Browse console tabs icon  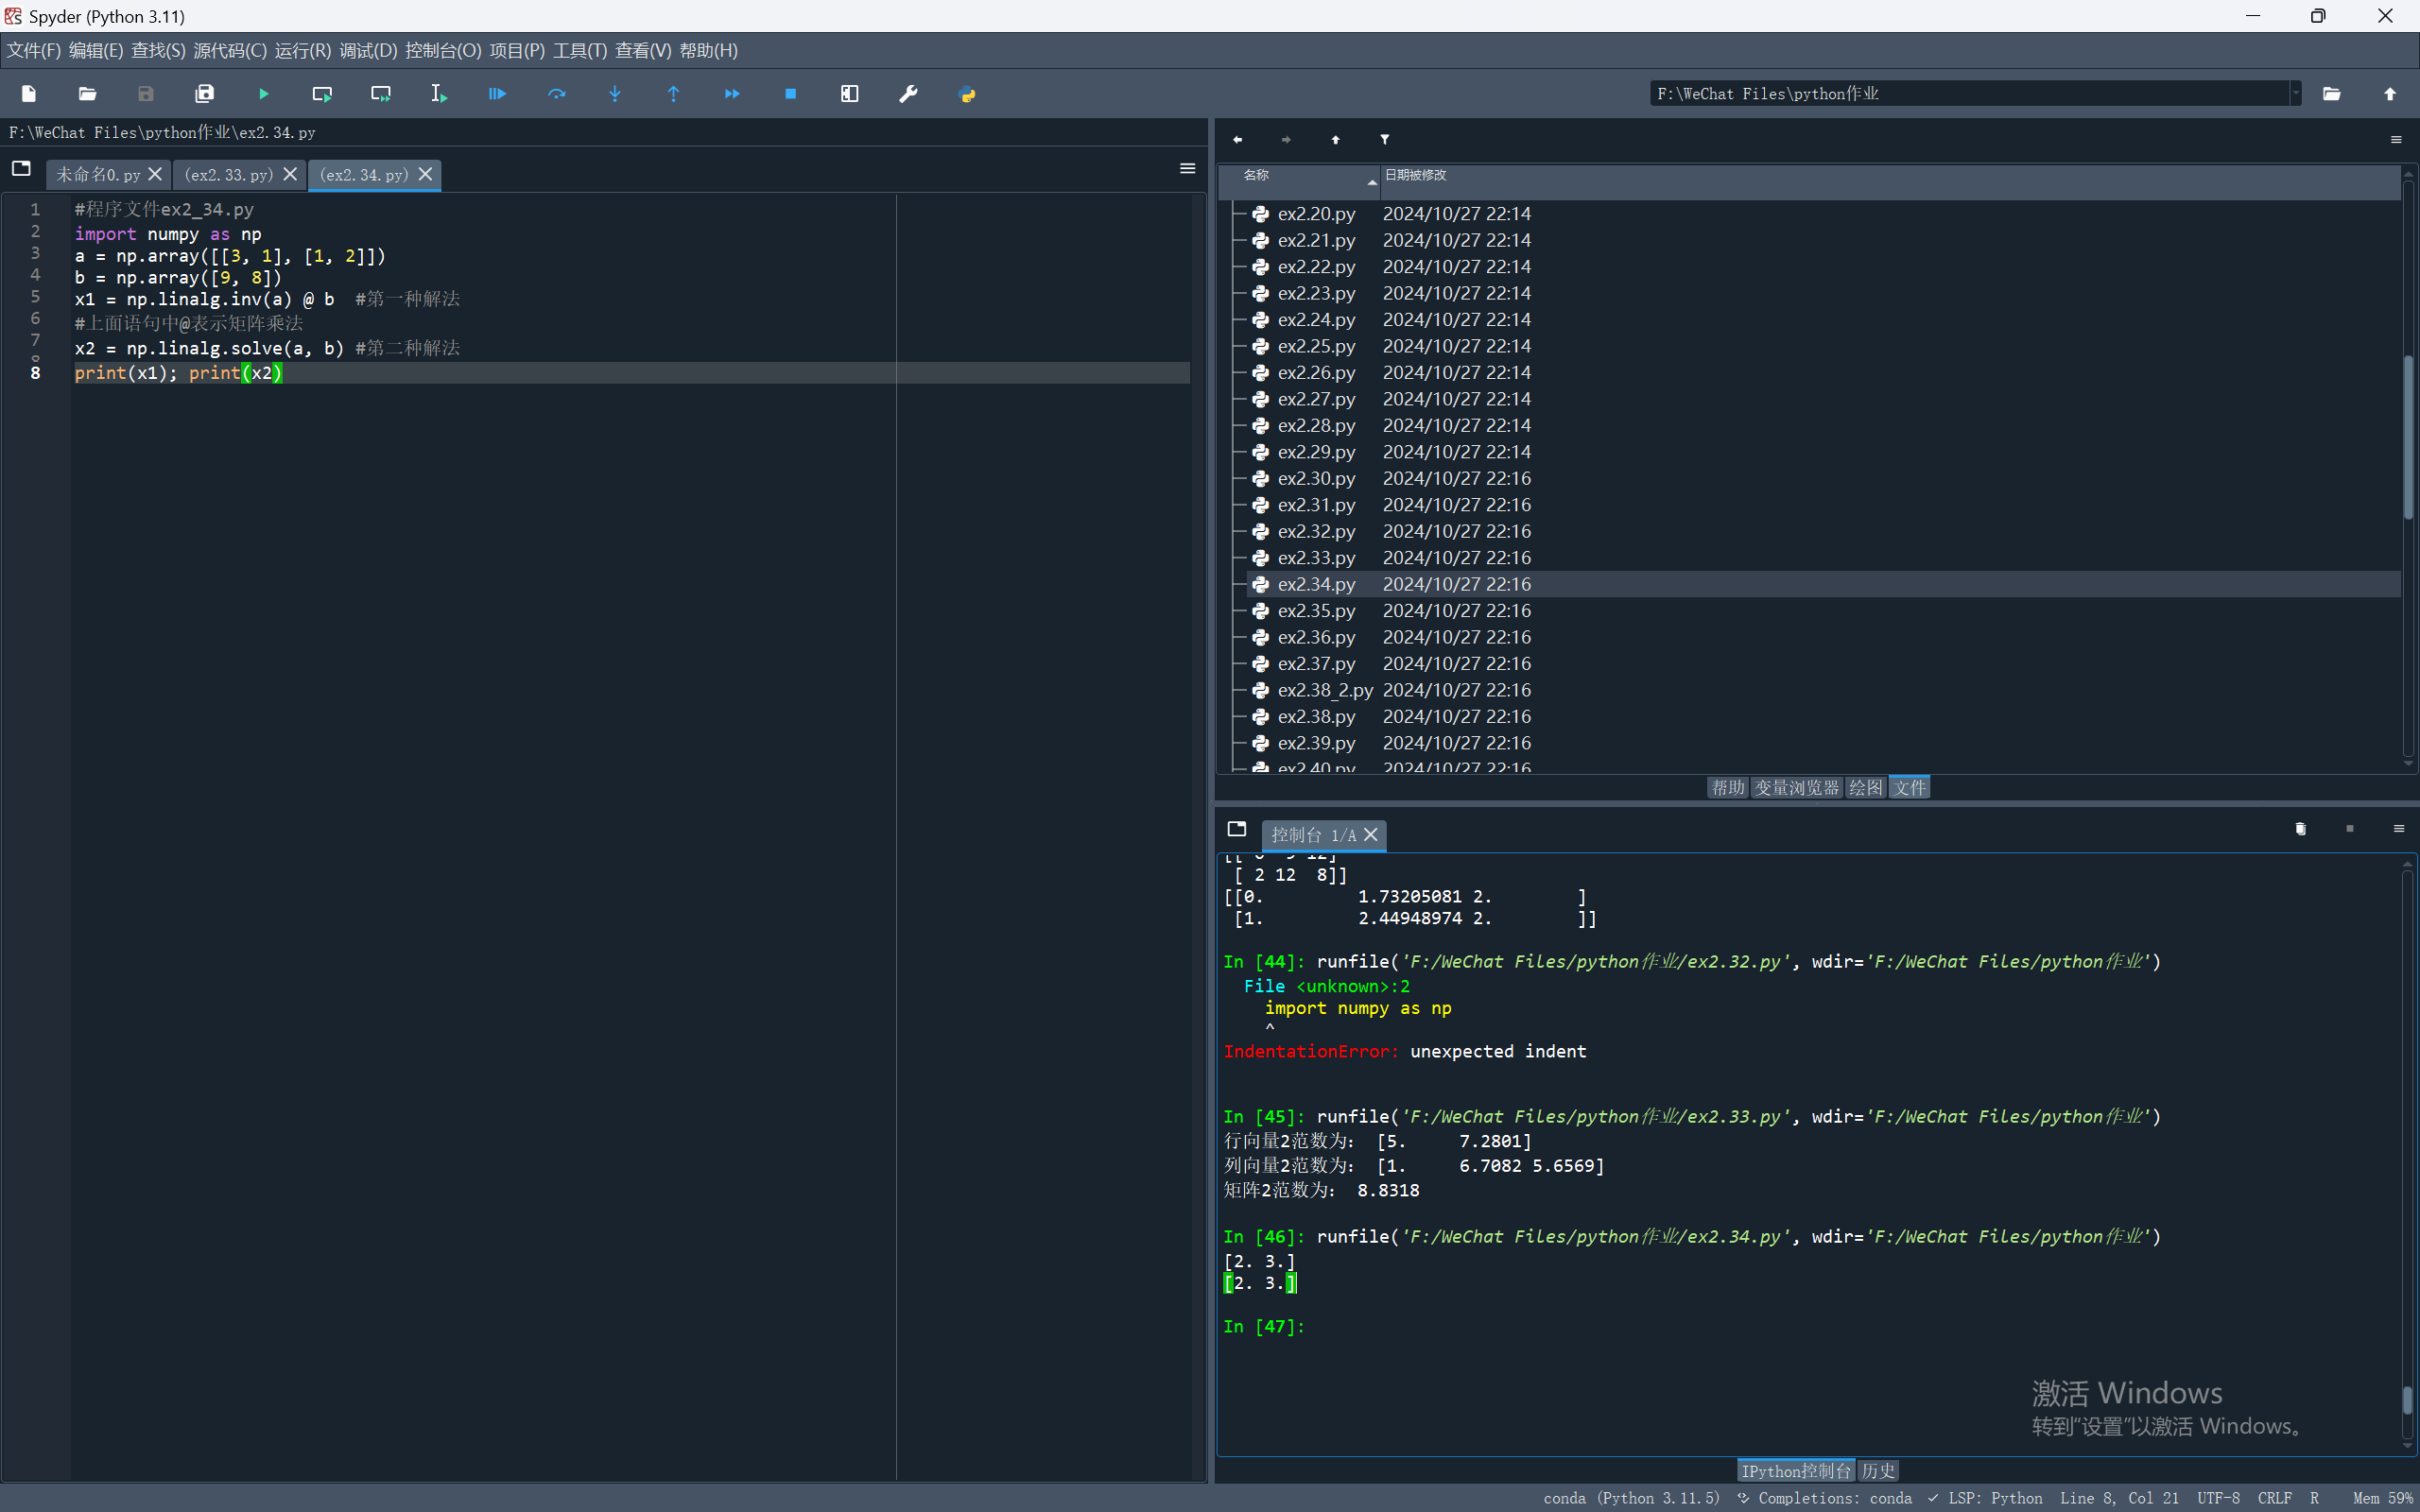click(1237, 829)
